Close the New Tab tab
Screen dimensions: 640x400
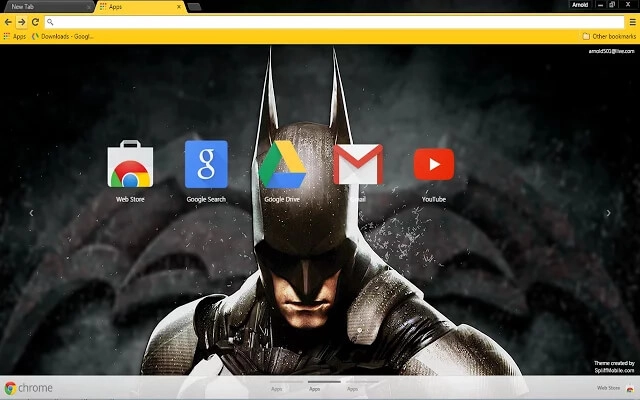coord(89,7)
